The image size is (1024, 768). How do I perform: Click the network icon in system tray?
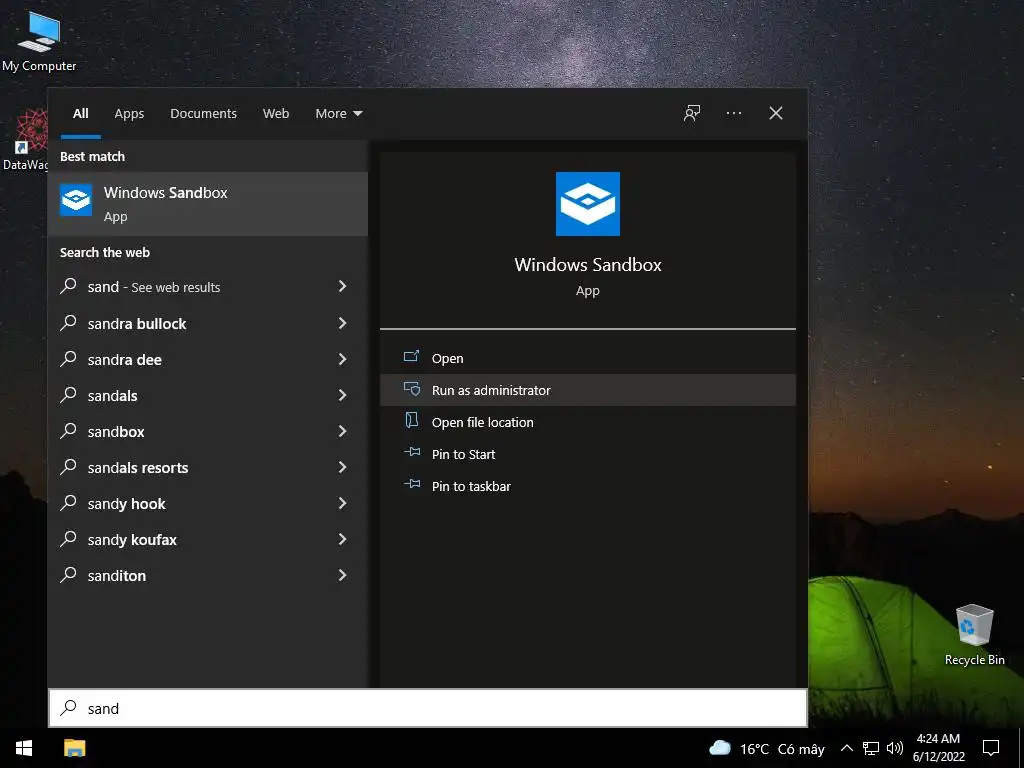click(x=871, y=748)
